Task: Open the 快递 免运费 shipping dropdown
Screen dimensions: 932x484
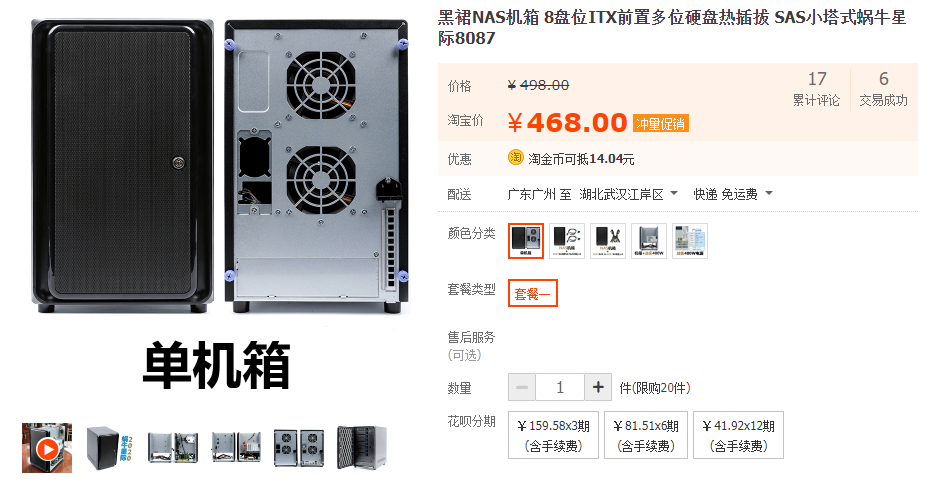Action: click(733, 194)
